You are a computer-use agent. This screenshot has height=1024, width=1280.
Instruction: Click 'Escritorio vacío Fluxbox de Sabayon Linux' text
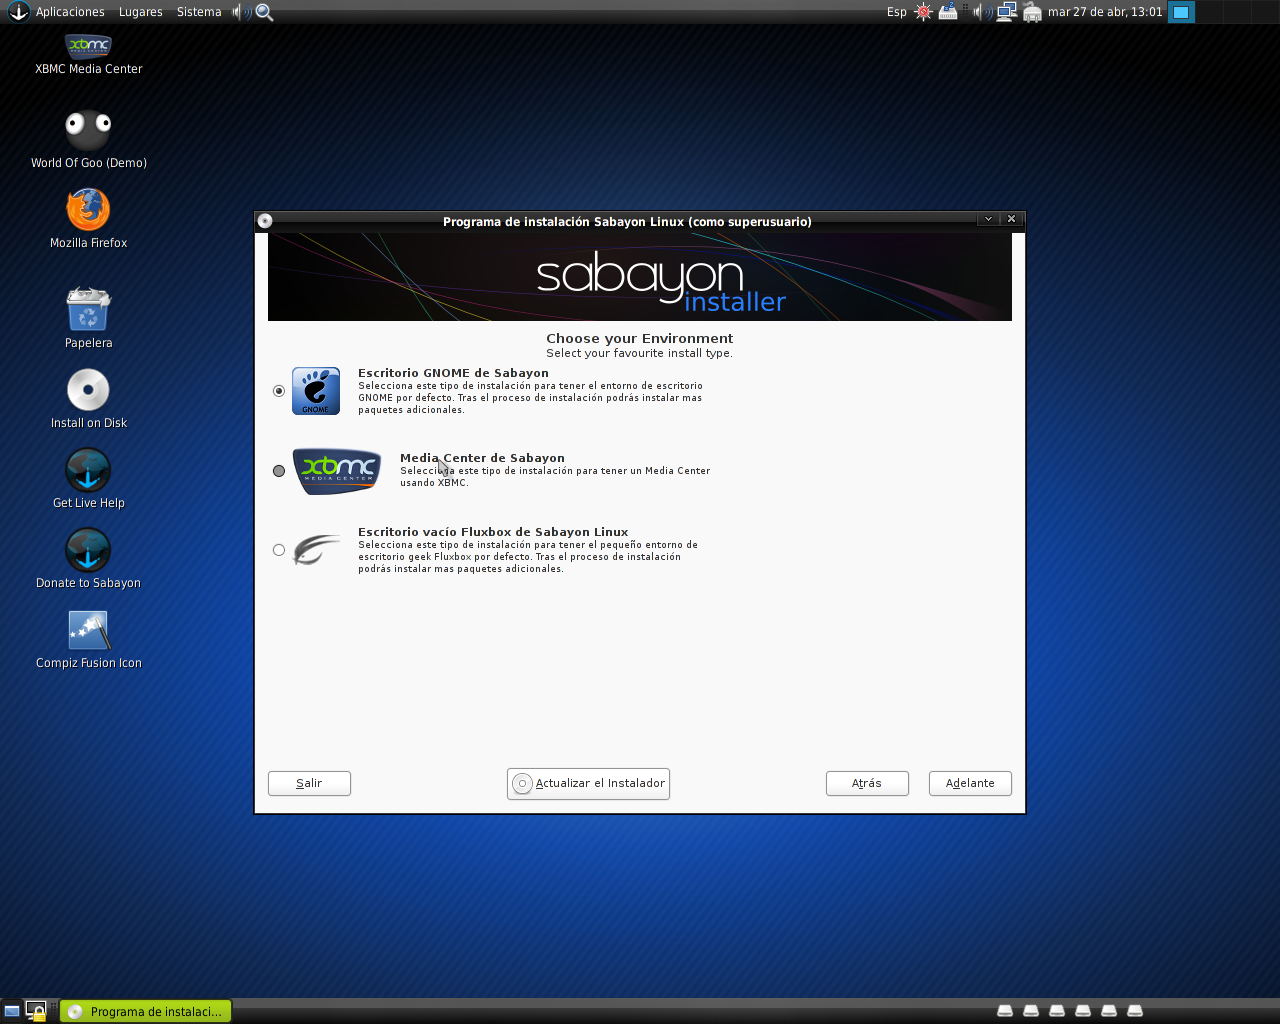(493, 532)
